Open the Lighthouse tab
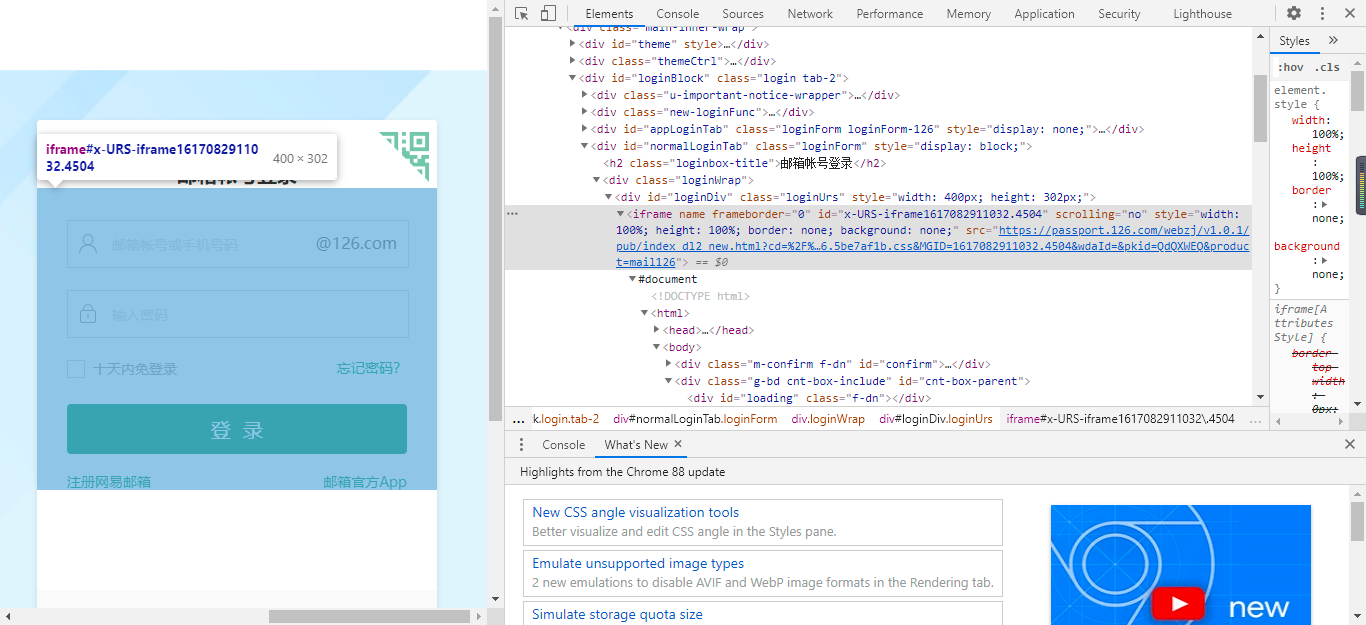 1202,14
